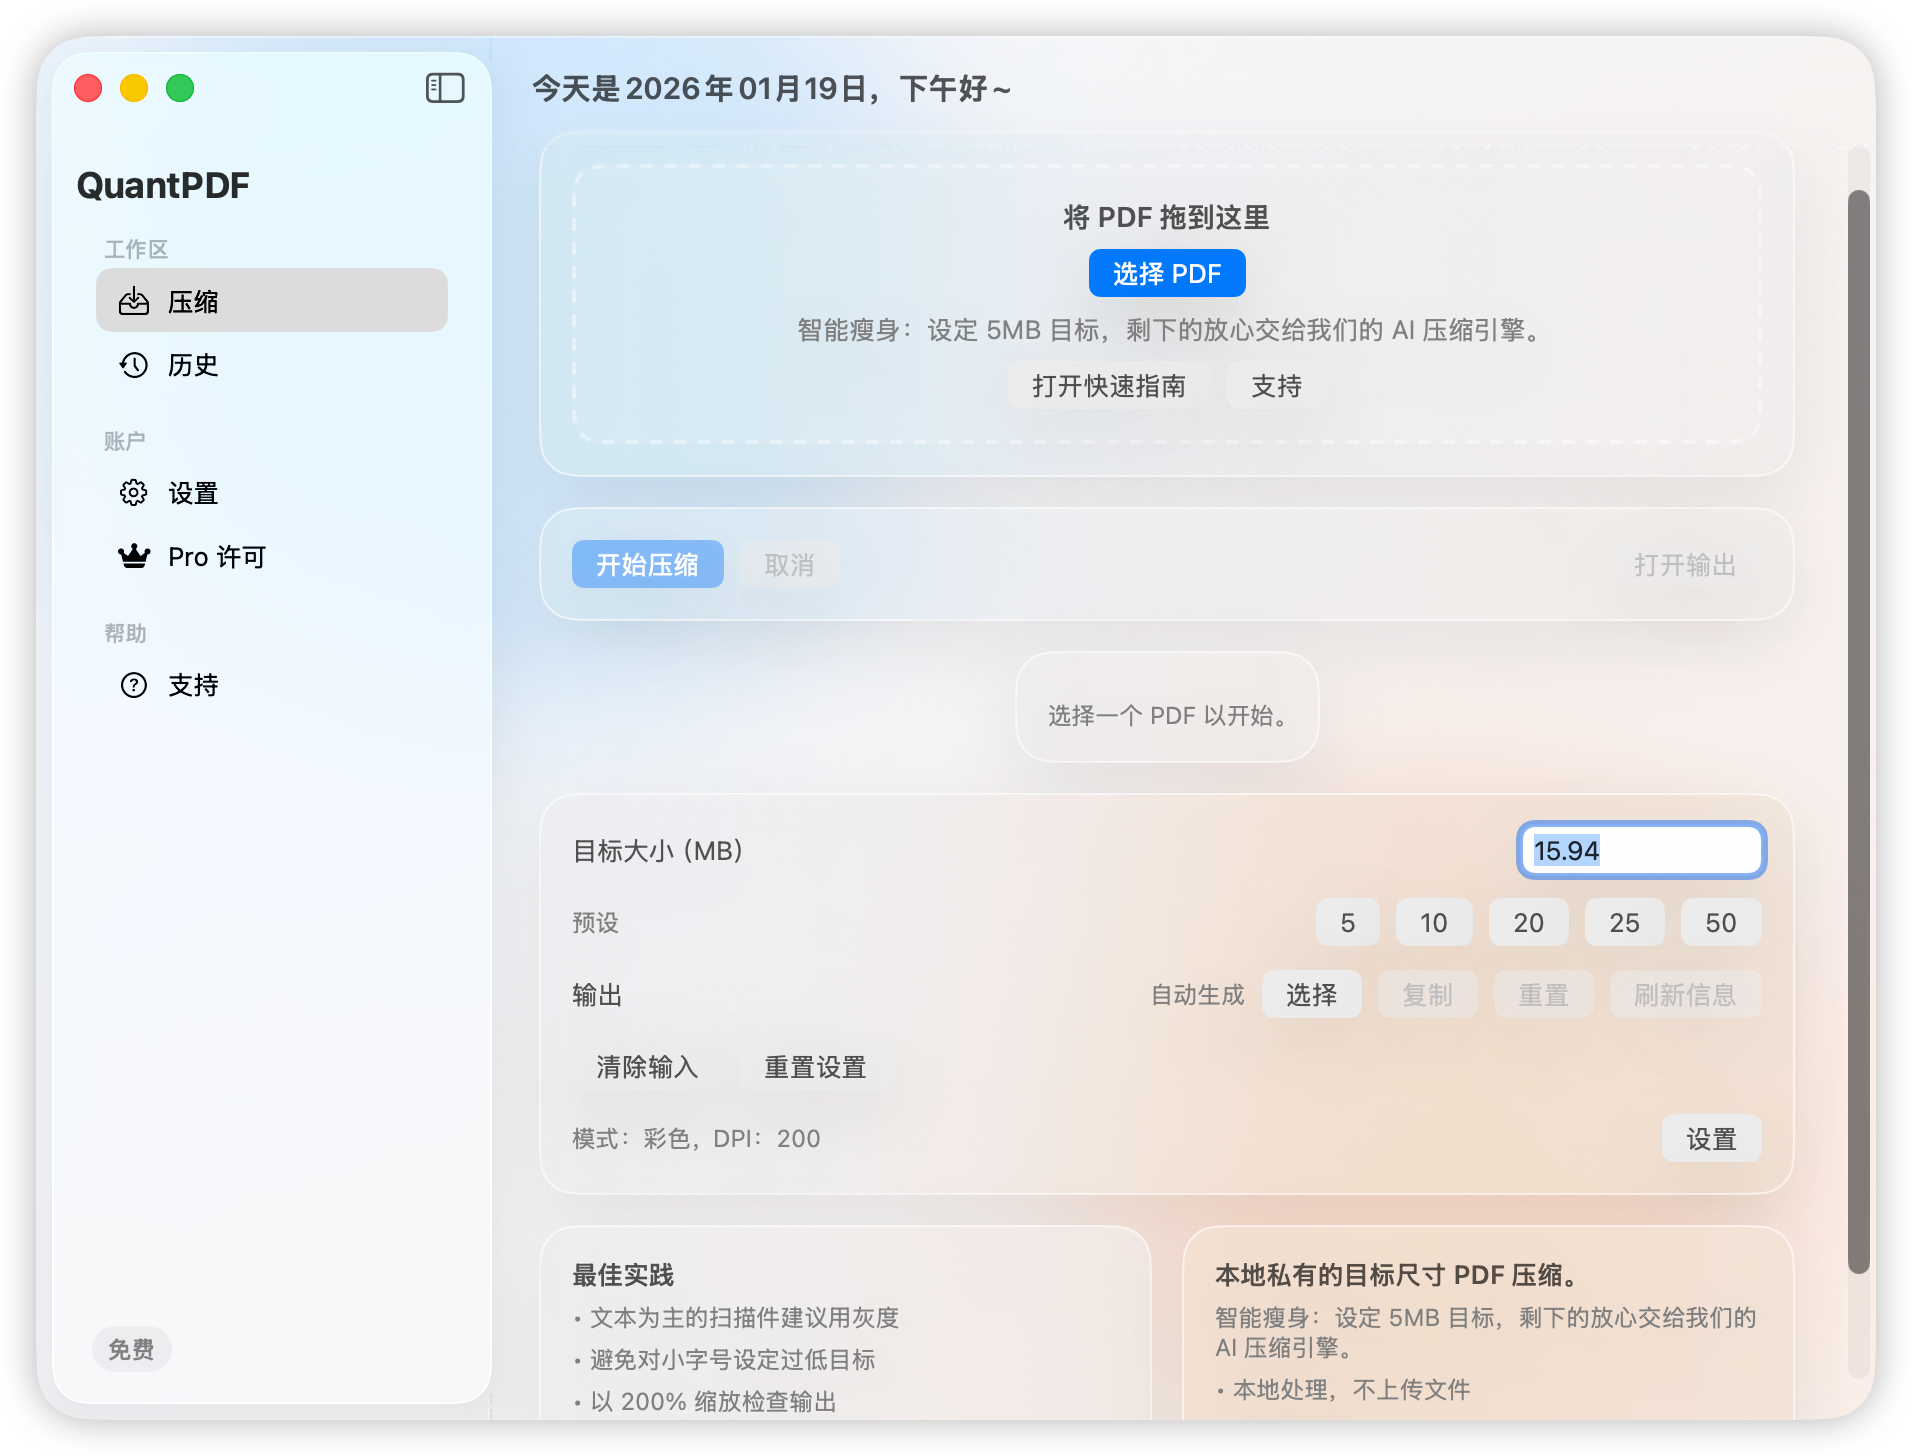Select the 50 MB preset
The width and height of the screenshot is (1912, 1456).
[1721, 922]
